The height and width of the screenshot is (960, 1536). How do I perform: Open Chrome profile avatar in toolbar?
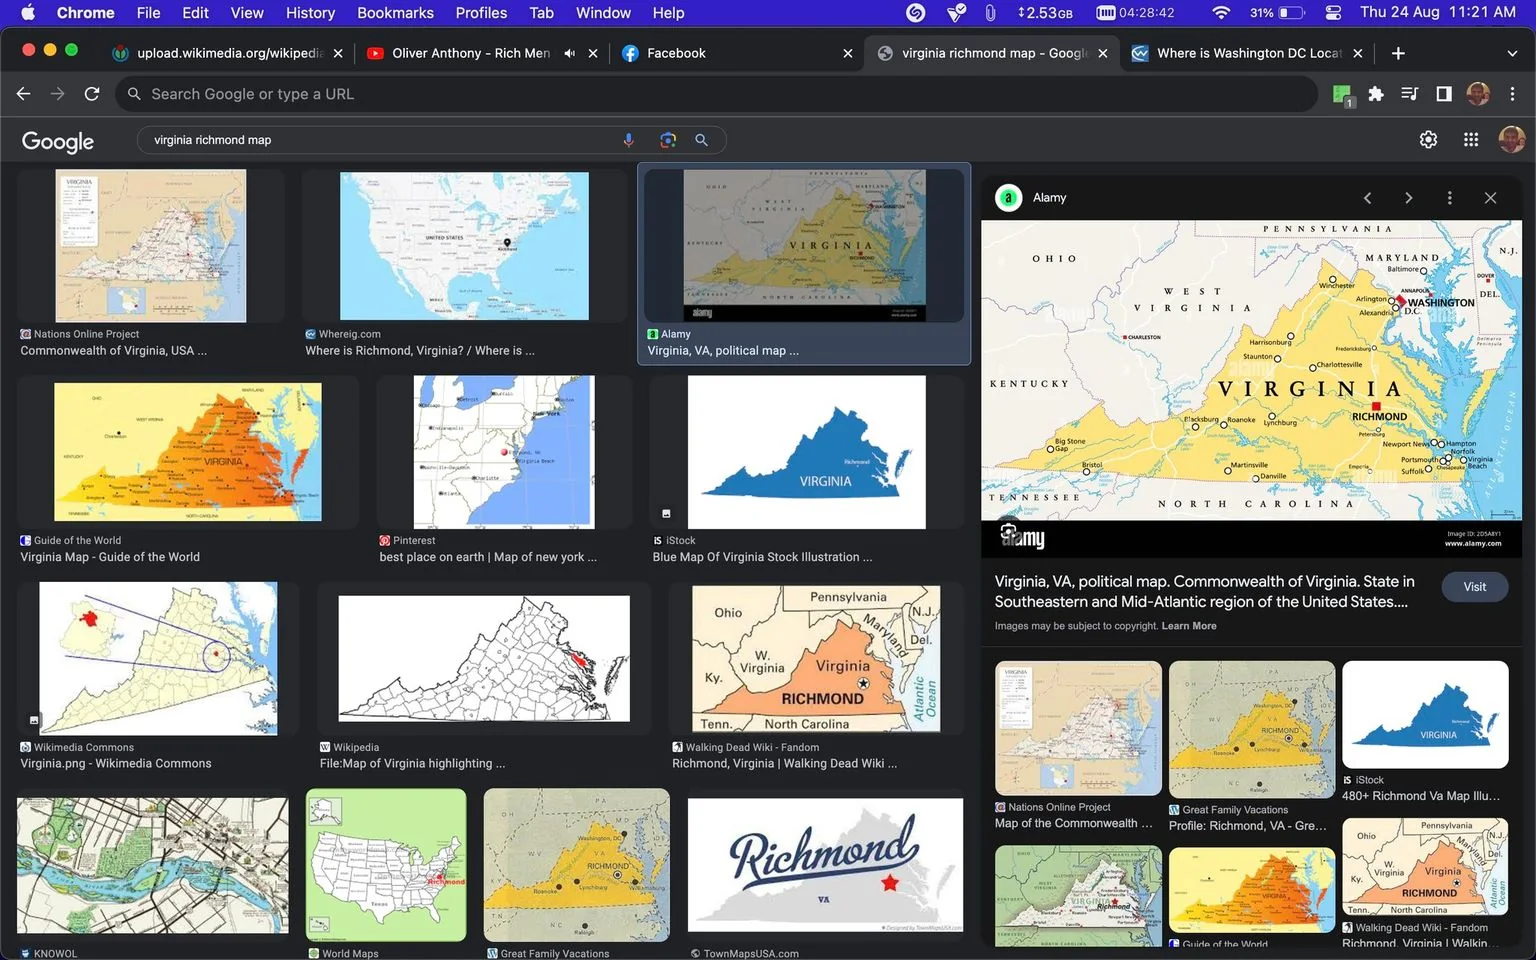pos(1478,94)
